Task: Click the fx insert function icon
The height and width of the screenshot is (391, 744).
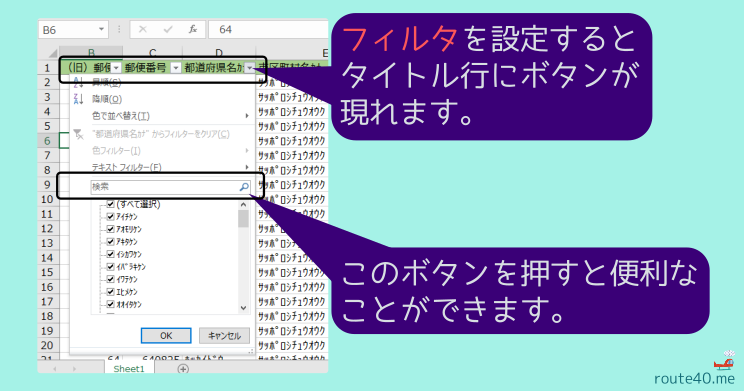Action: [193, 29]
